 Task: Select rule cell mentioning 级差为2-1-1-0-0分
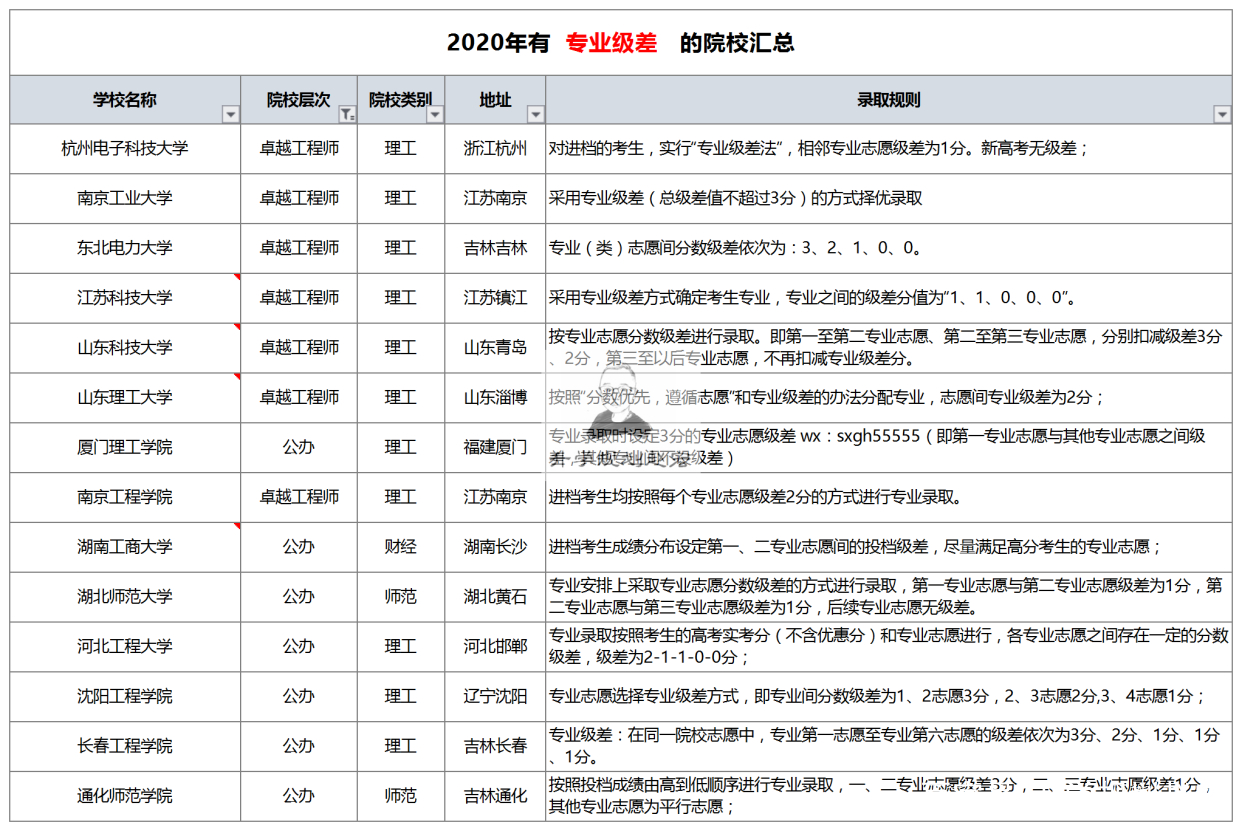pos(889,647)
